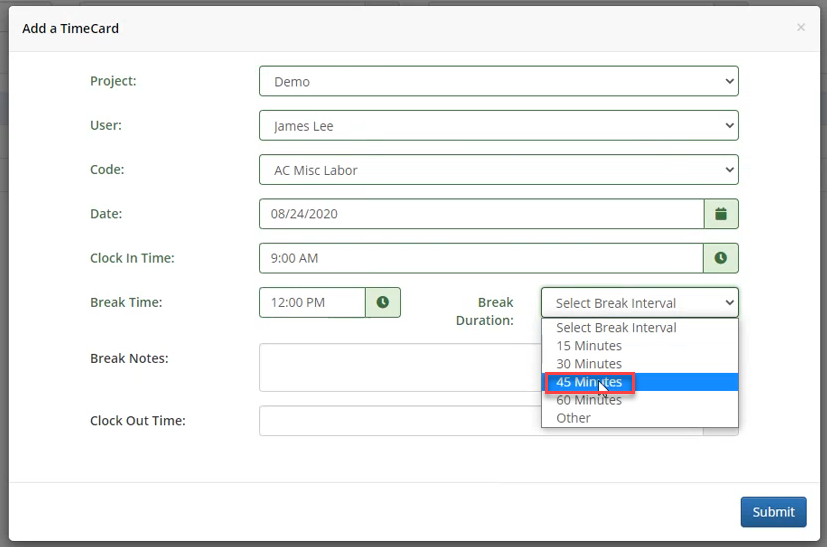
Task: Open the Code dropdown showing AC Misc Labor
Action: point(498,170)
